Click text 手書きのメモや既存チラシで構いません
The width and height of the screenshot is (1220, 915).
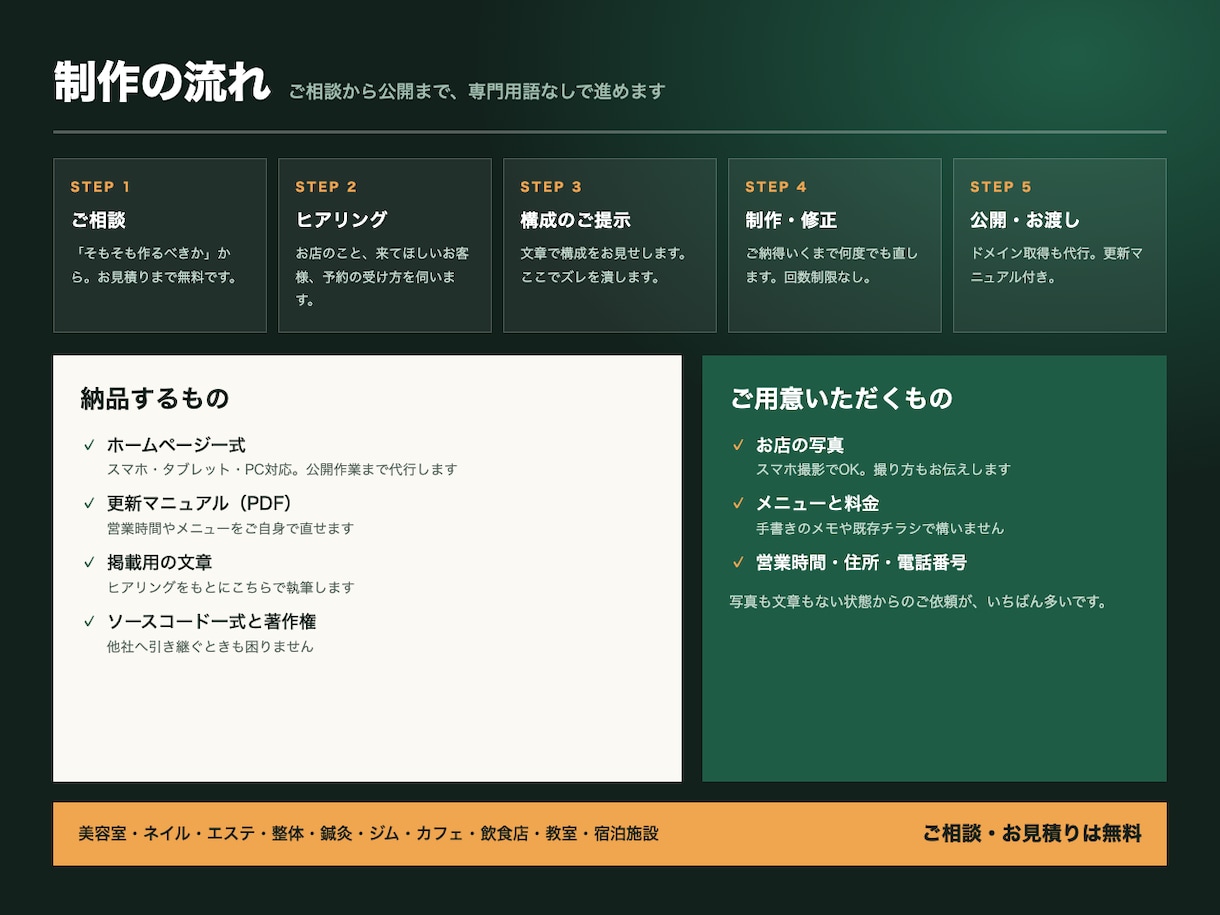(880, 528)
